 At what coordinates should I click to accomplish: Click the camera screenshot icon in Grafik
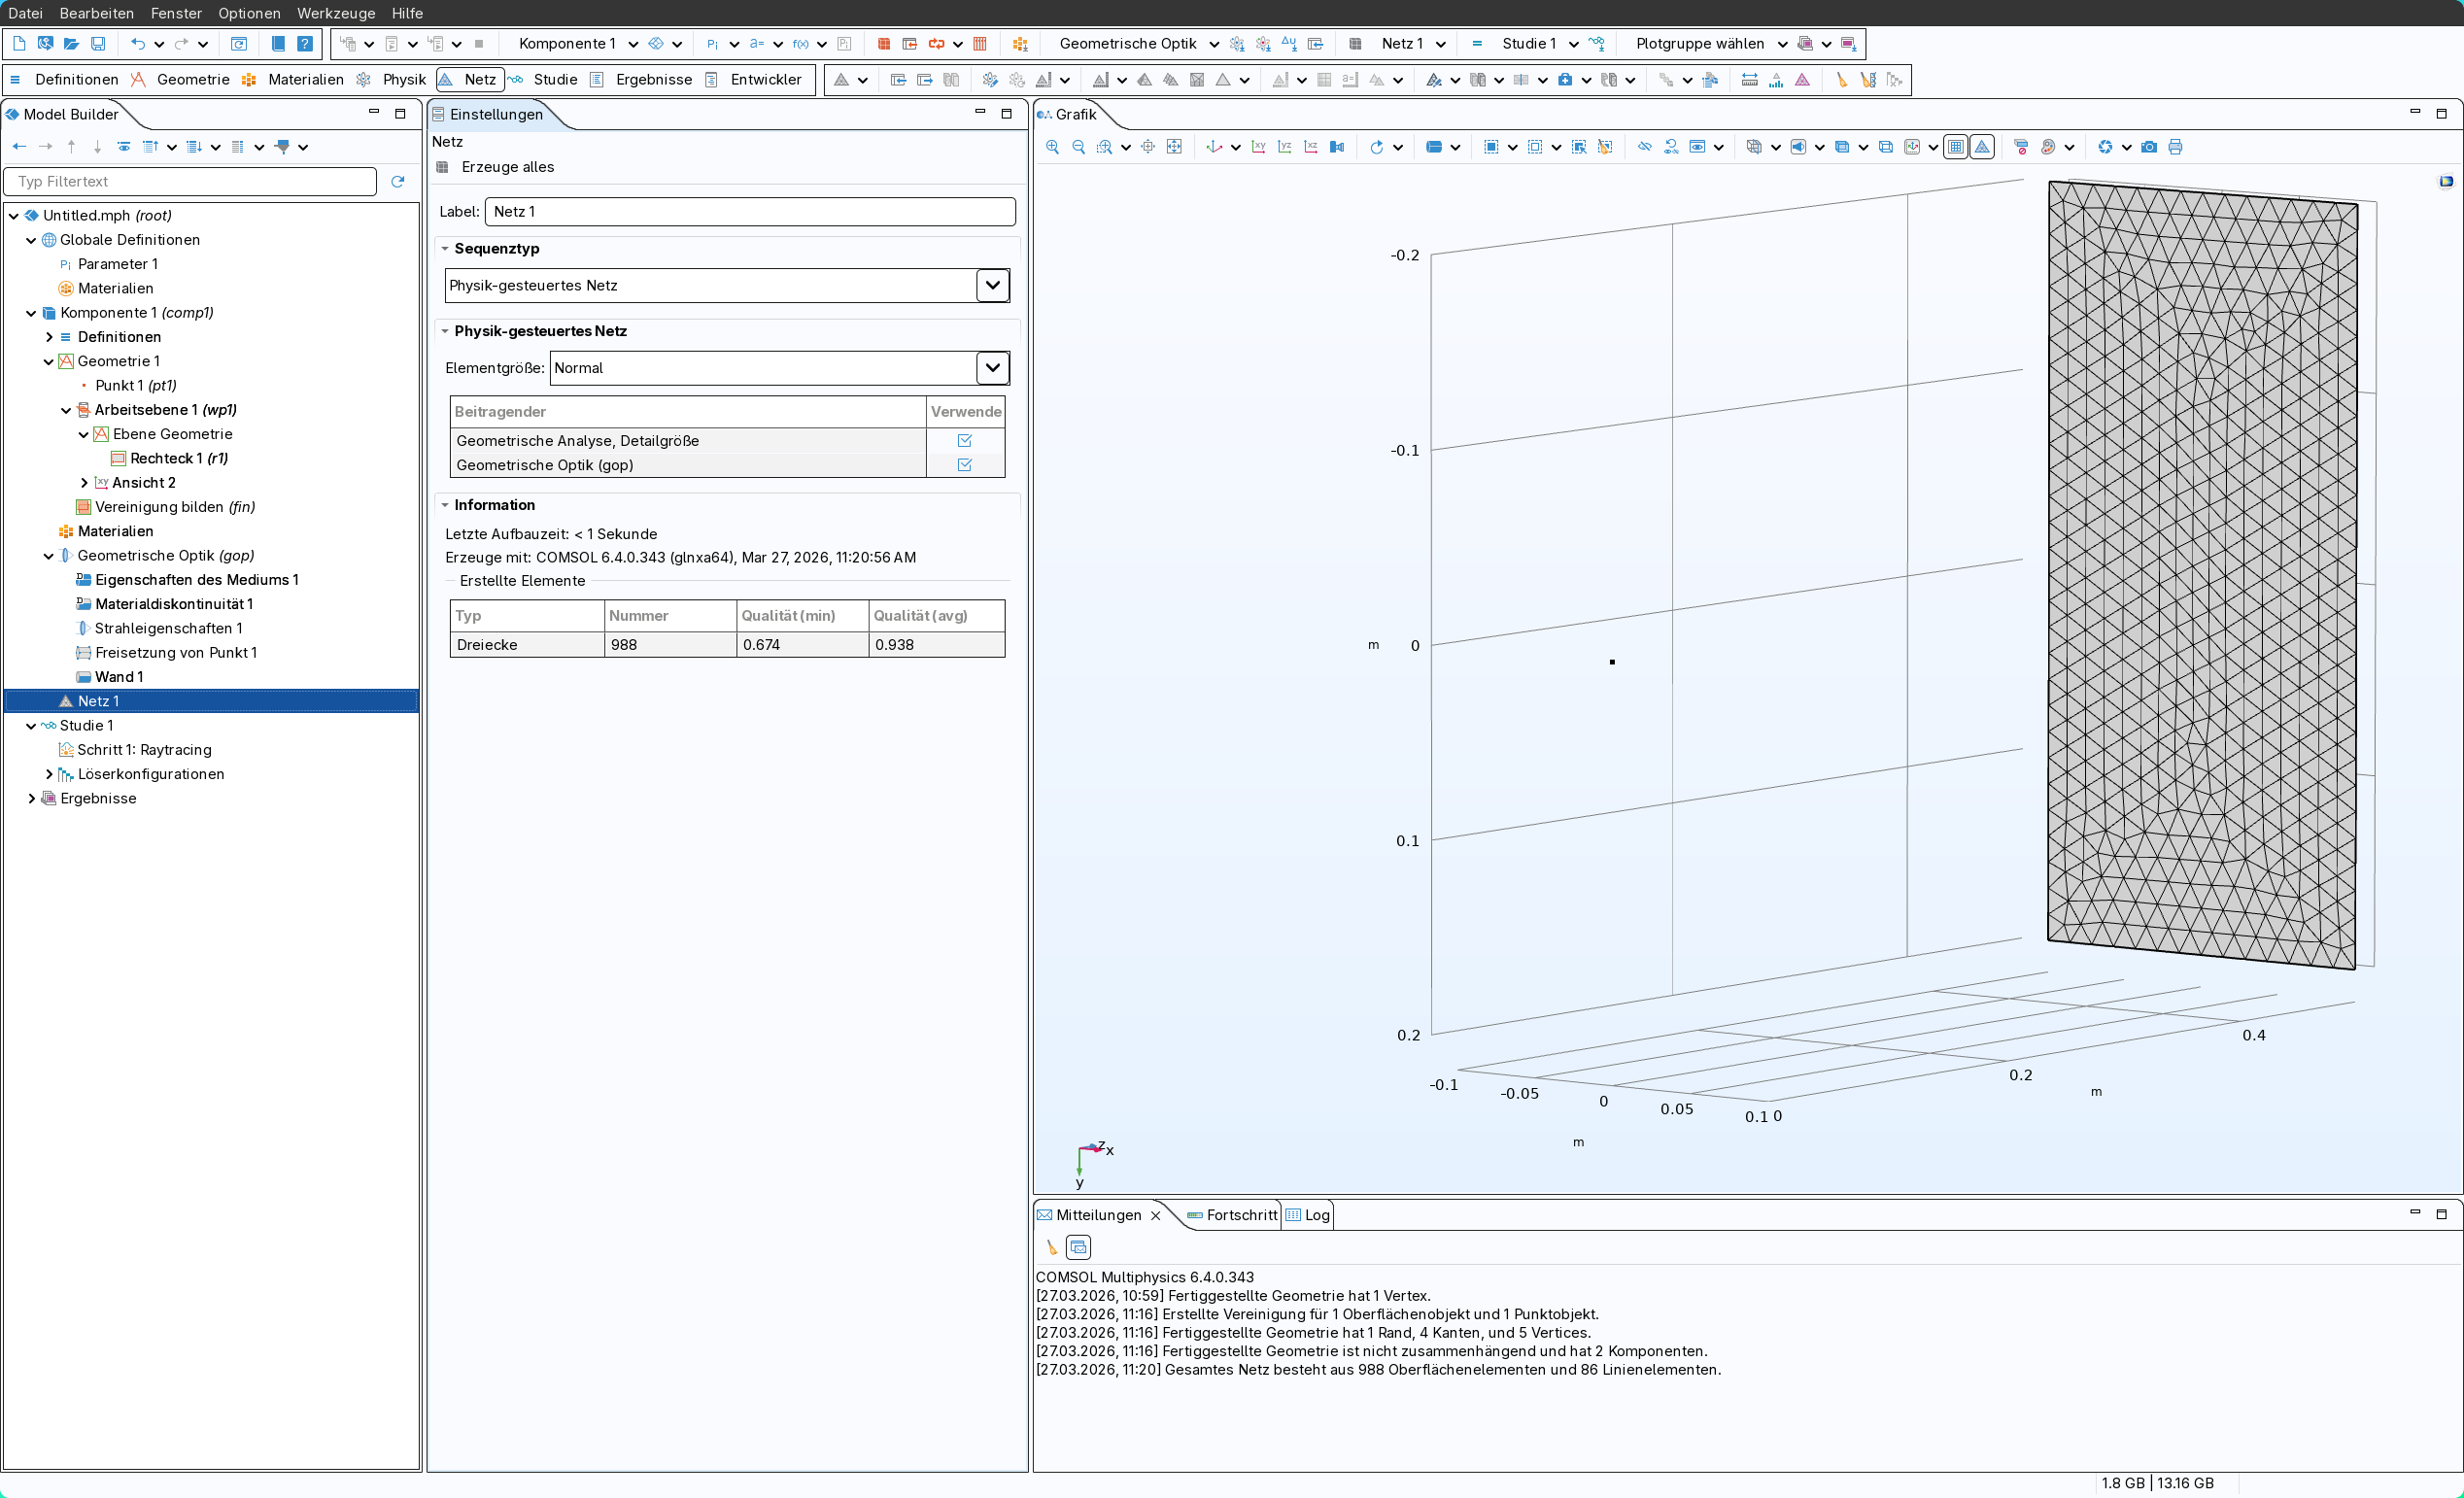click(2149, 147)
